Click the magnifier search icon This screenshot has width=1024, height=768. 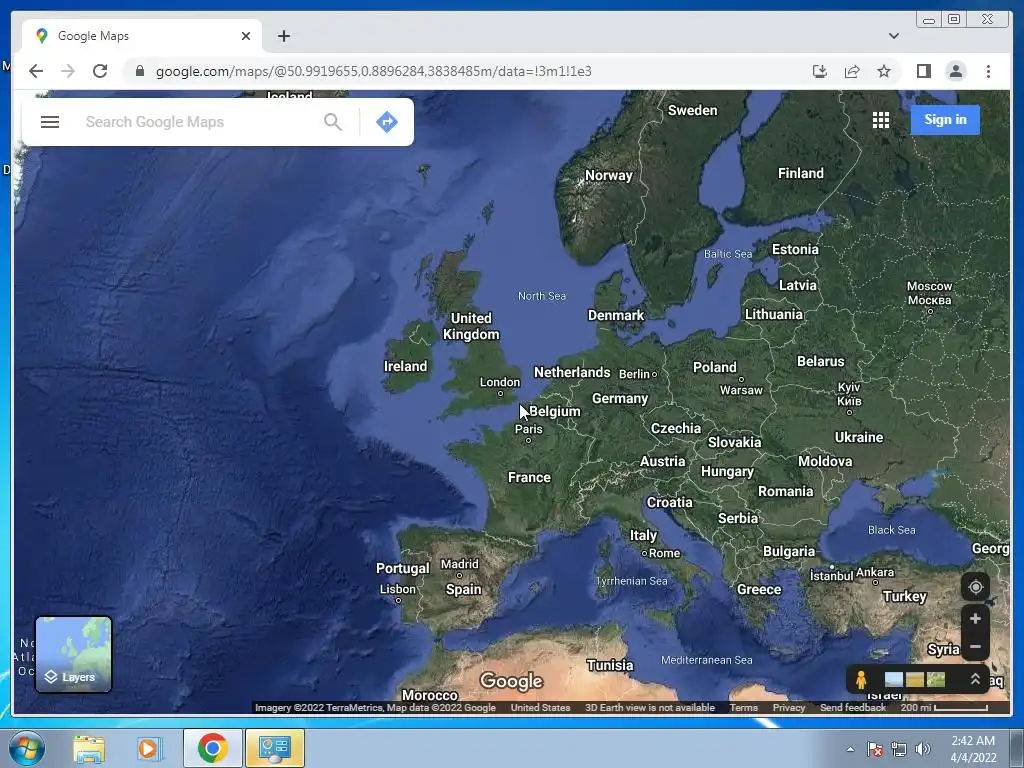click(x=332, y=122)
